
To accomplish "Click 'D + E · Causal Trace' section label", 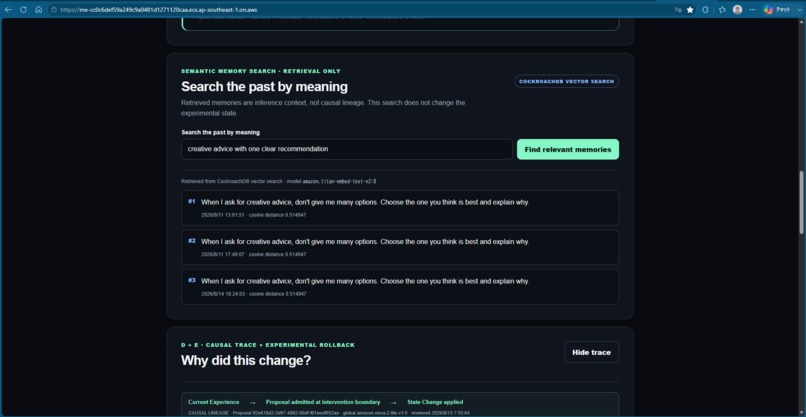I will (x=268, y=345).
